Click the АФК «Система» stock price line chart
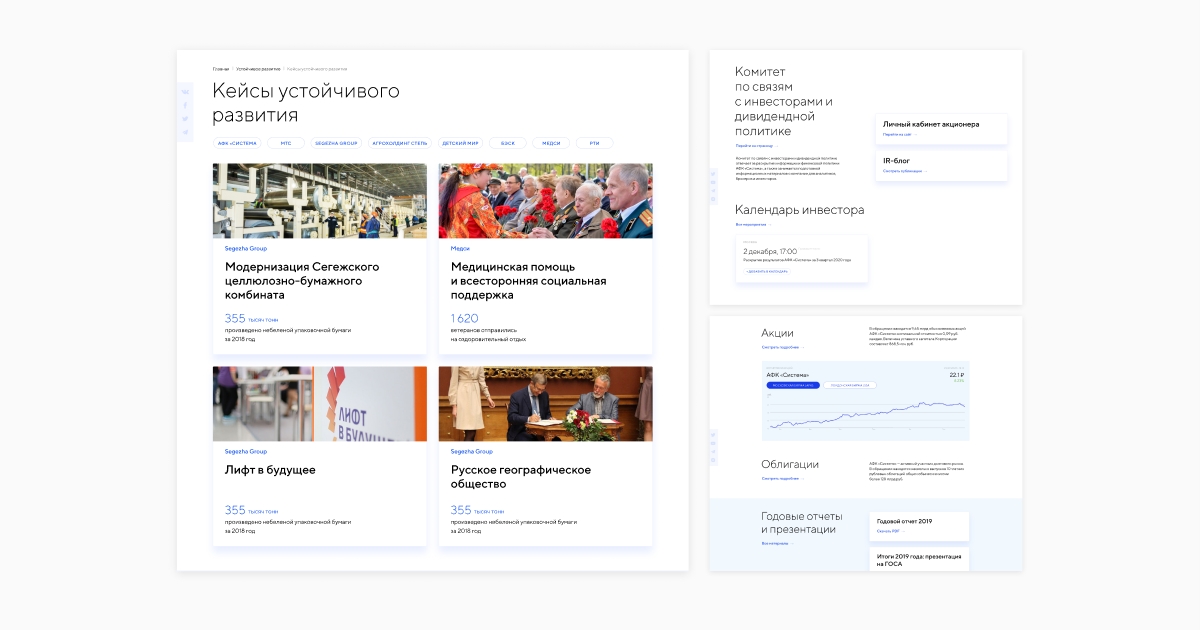Image resolution: width=1200 pixels, height=630 pixels. [865, 413]
